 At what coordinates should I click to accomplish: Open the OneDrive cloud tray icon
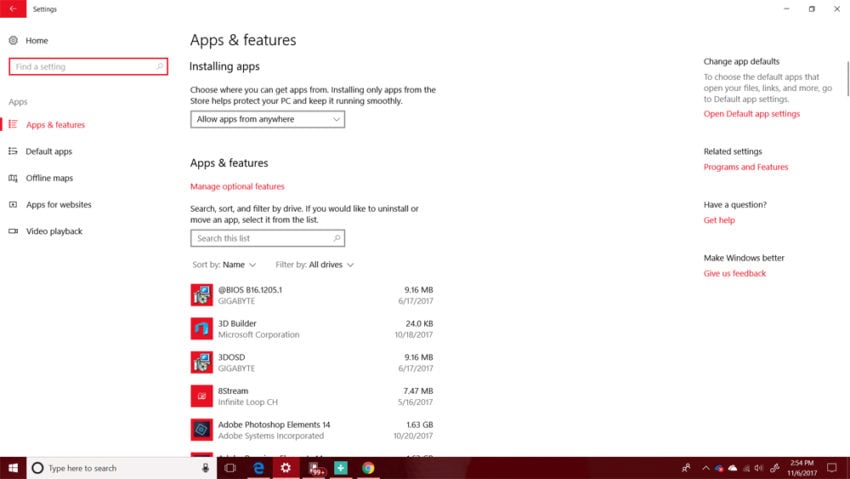[732, 468]
